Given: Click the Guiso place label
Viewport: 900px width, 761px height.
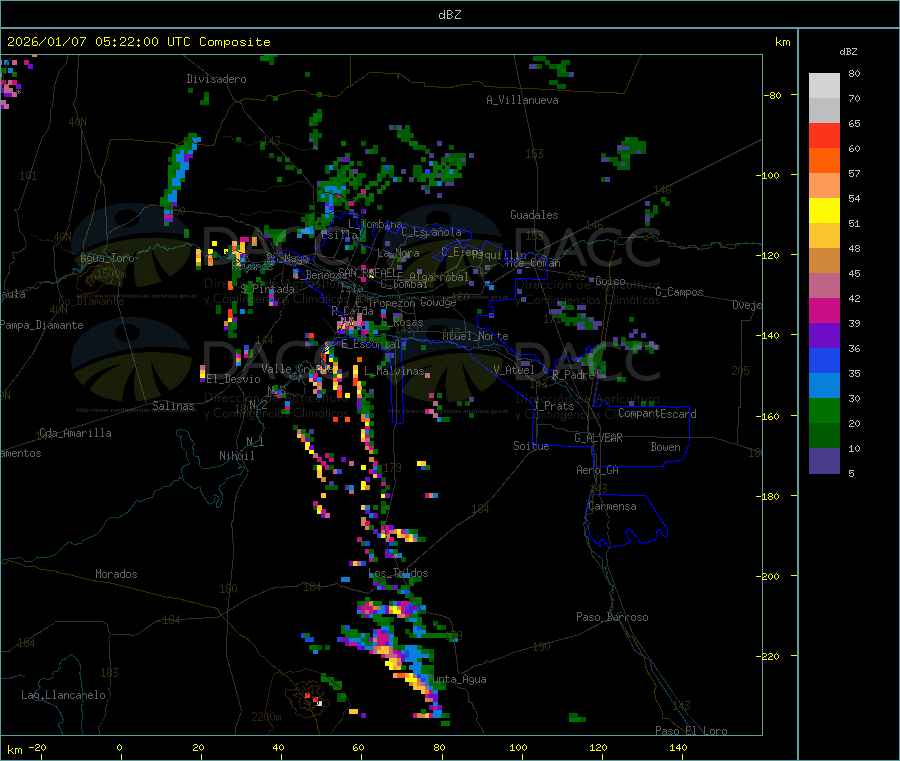Looking at the screenshot, I should pos(610,281).
